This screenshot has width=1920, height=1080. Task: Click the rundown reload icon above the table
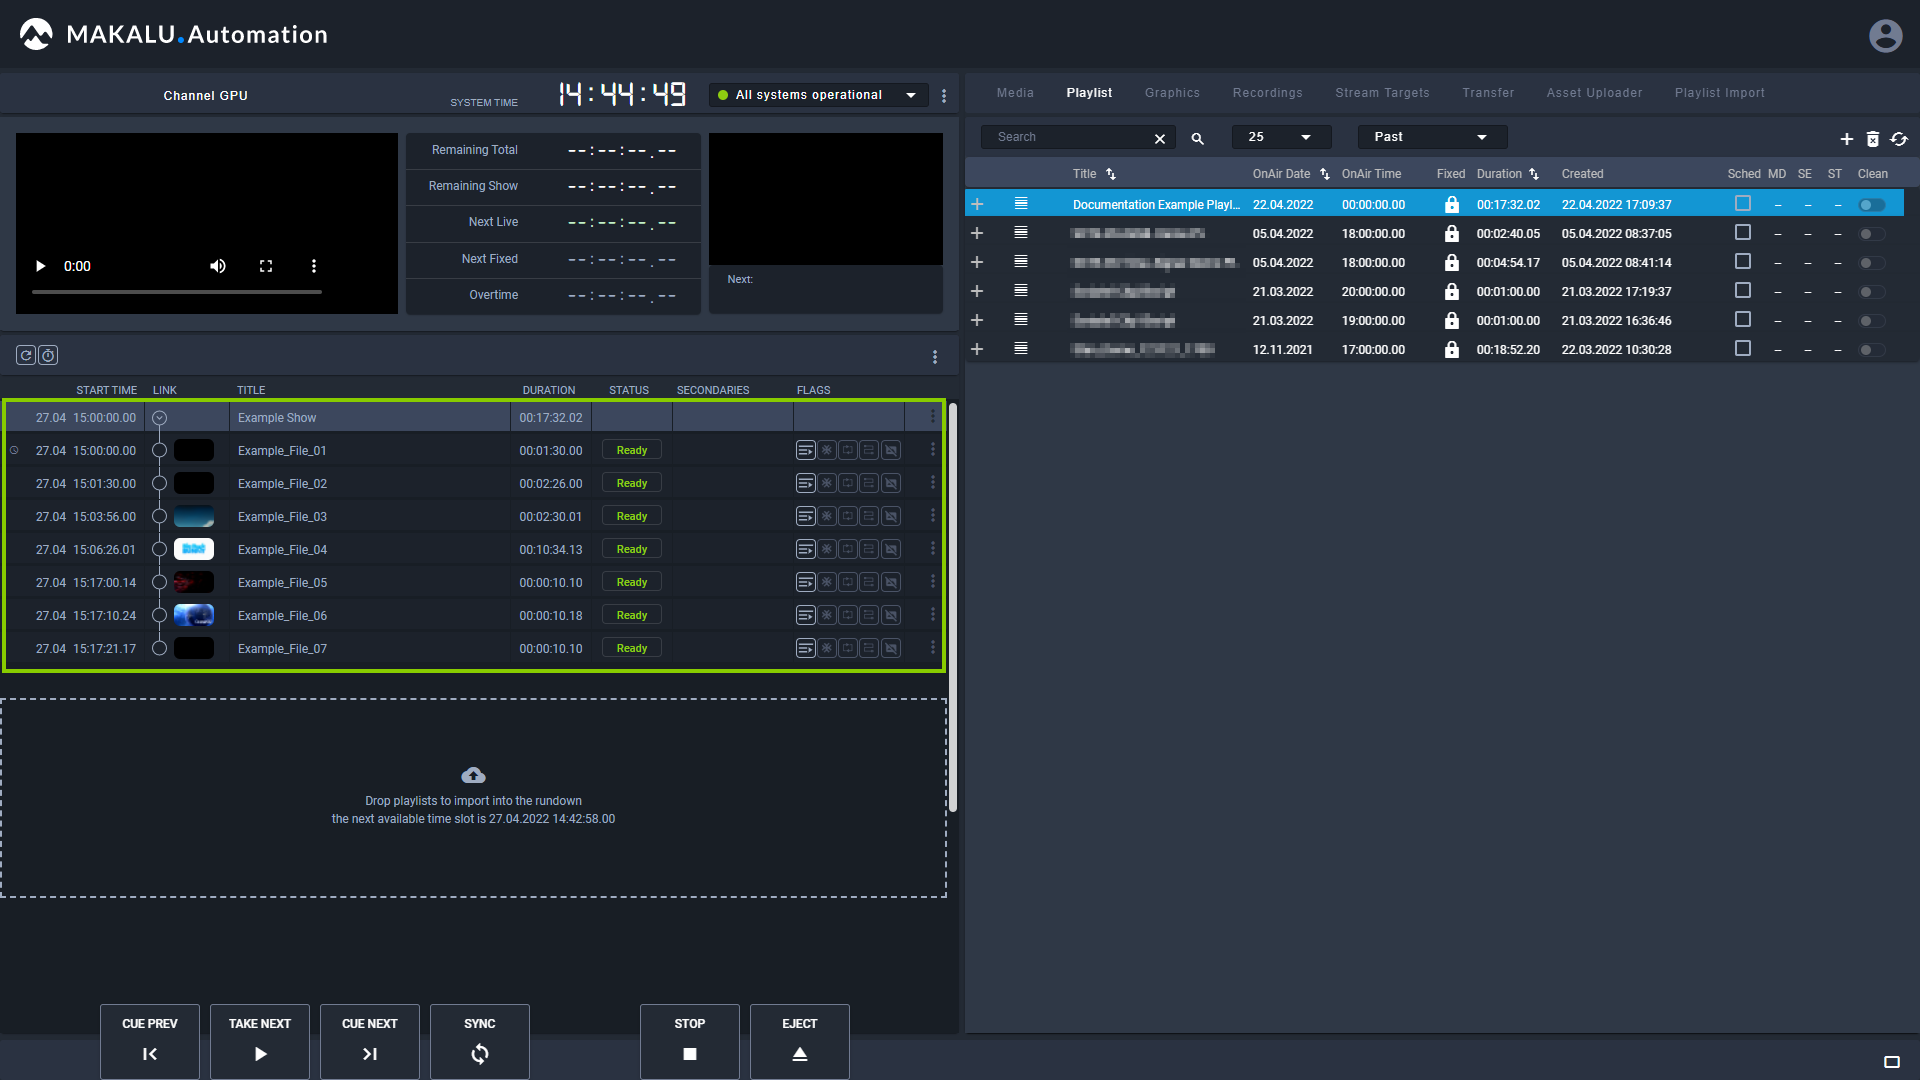(26, 355)
